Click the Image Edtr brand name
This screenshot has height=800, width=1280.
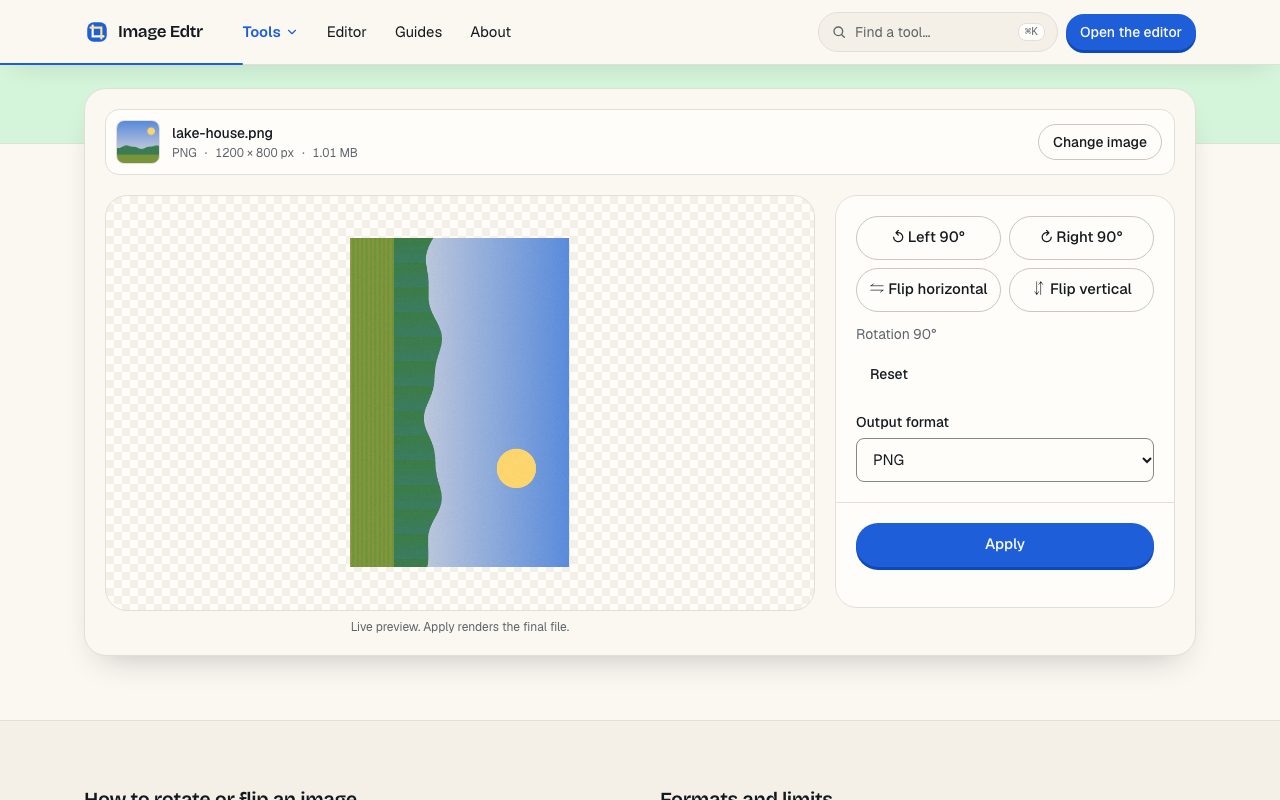tap(160, 32)
